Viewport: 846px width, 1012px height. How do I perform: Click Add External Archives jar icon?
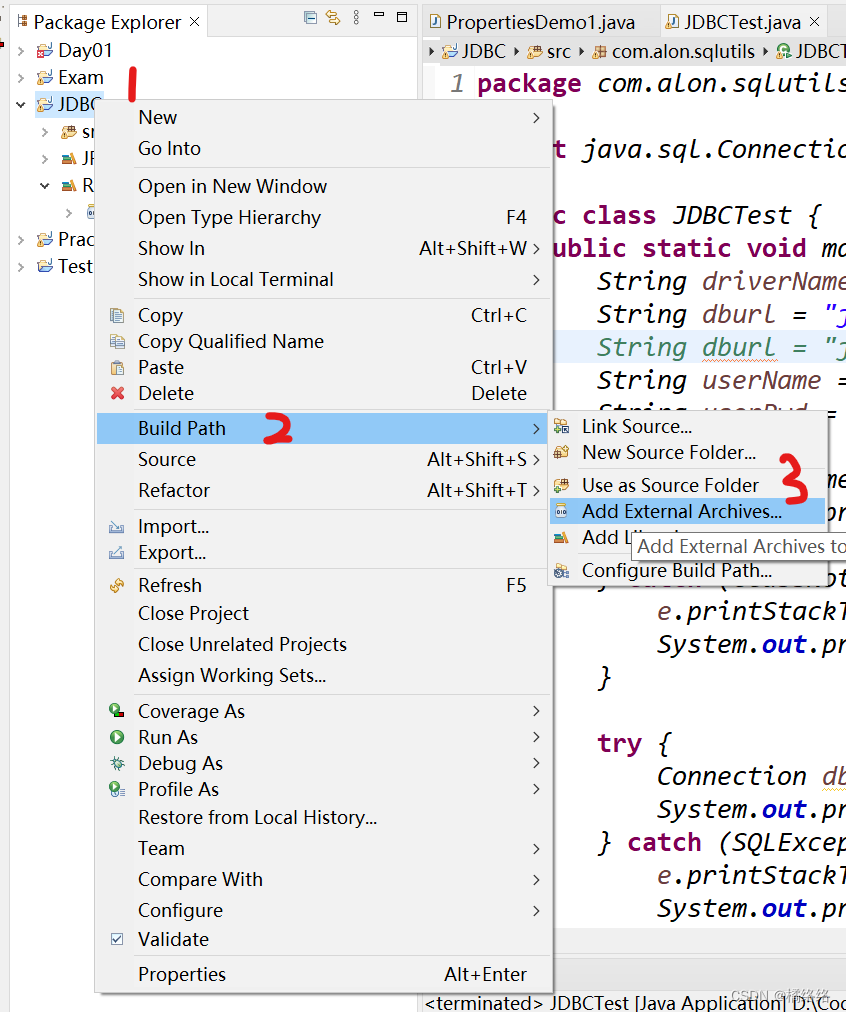coord(561,511)
